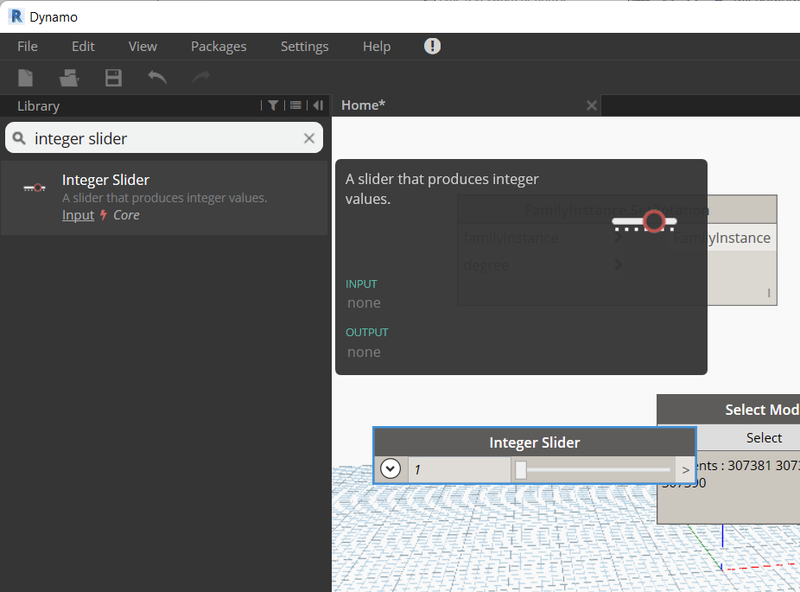Toggle the library list view icon
The height and width of the screenshot is (592, 800).
(295, 105)
